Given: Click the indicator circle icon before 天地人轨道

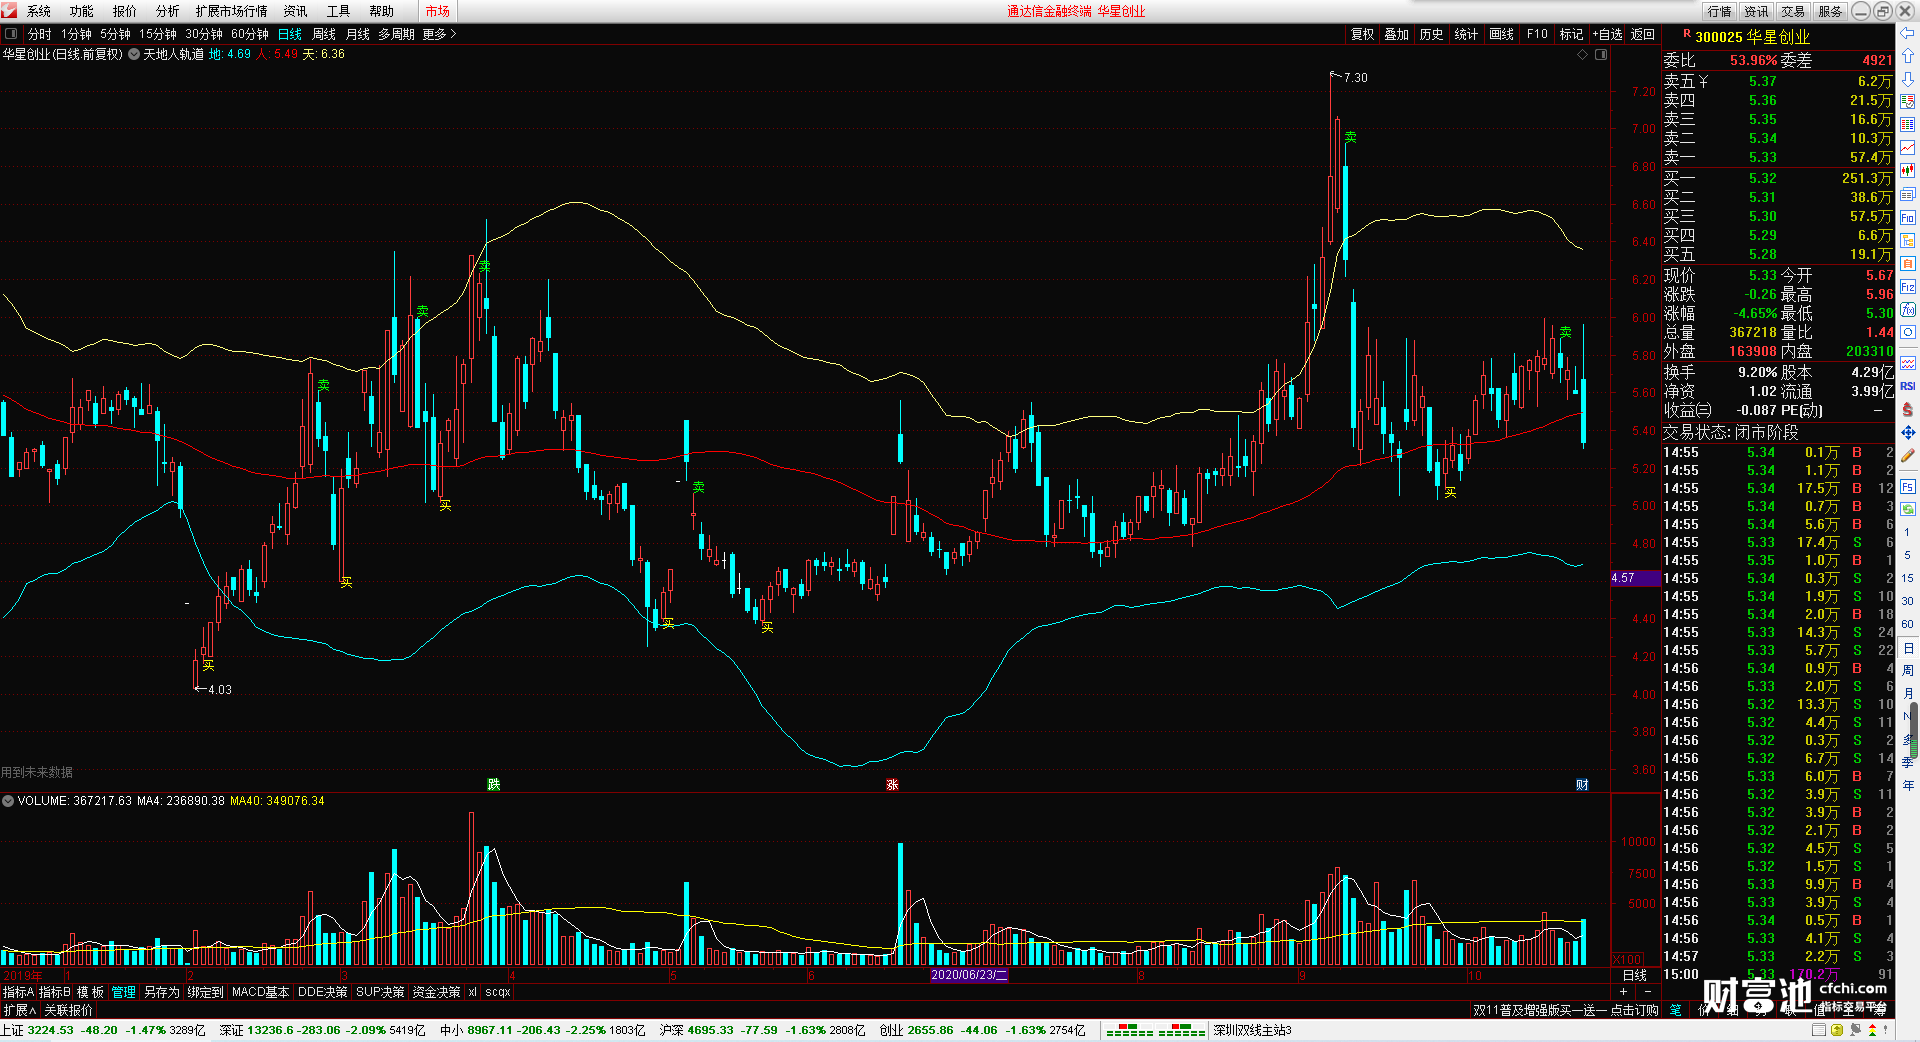Looking at the screenshot, I should coord(134,54).
